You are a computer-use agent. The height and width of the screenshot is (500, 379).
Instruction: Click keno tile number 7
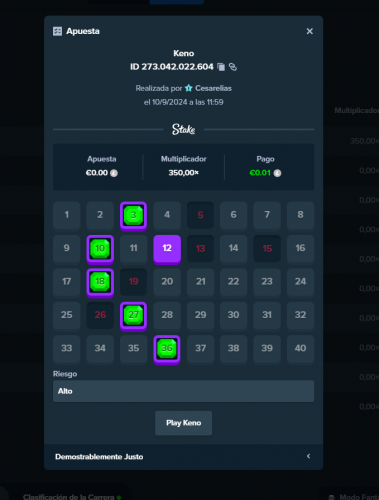pos(267,215)
